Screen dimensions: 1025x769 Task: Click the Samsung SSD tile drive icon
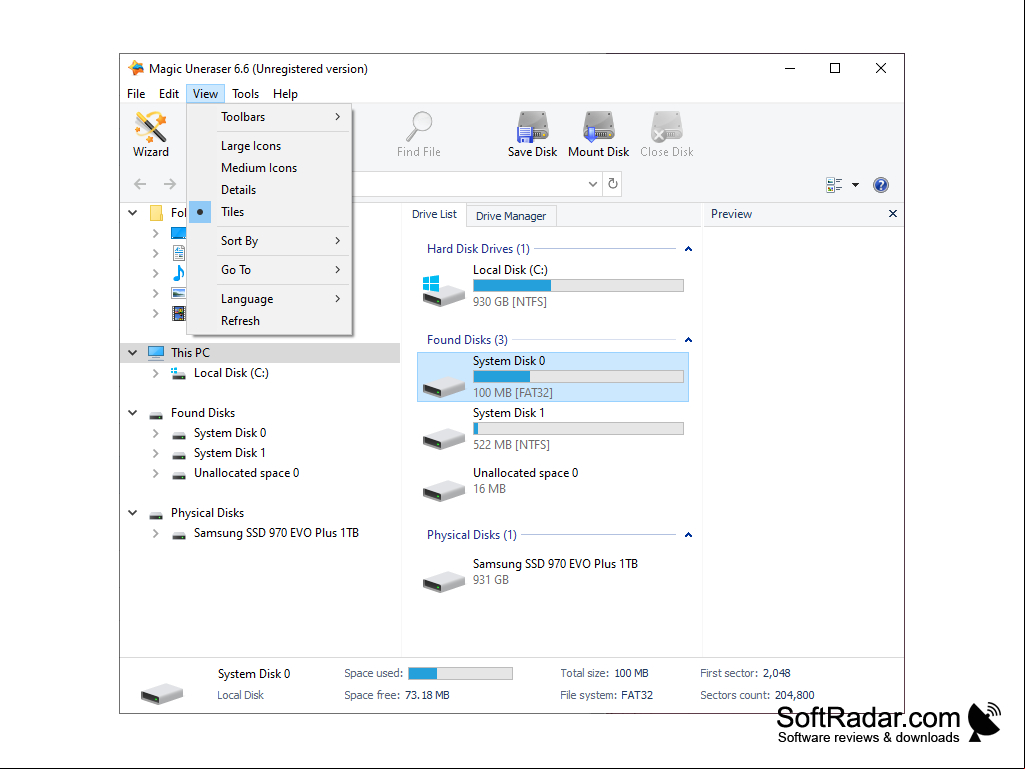pos(443,581)
